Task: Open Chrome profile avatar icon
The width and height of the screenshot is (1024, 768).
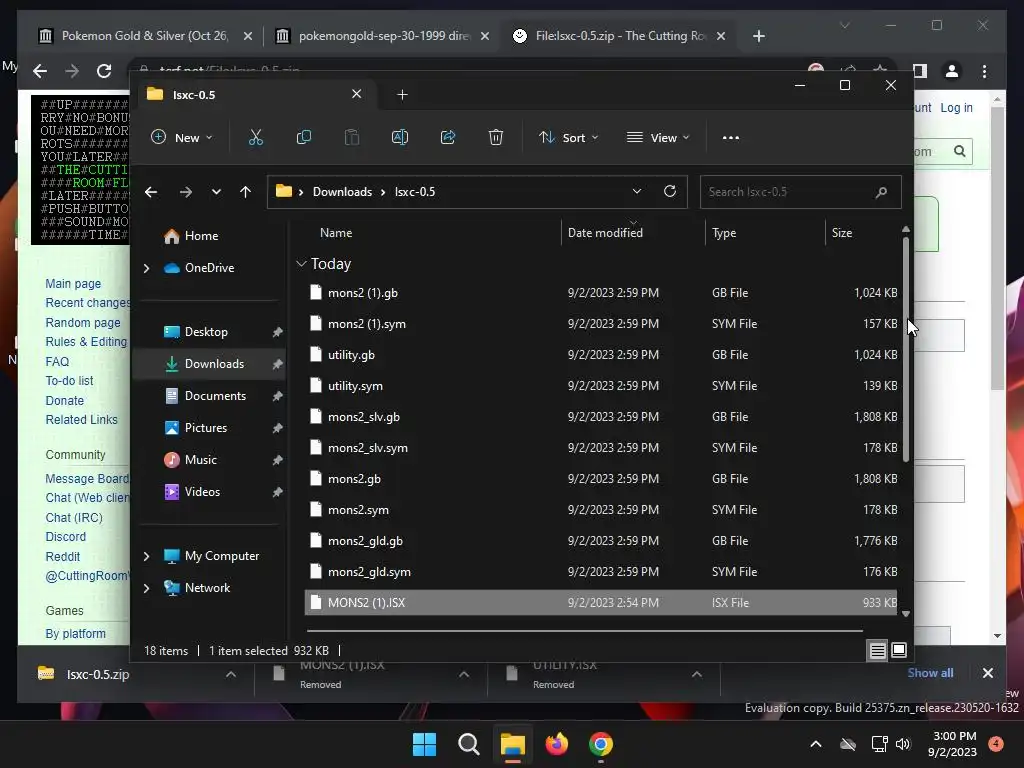Action: 952,71
